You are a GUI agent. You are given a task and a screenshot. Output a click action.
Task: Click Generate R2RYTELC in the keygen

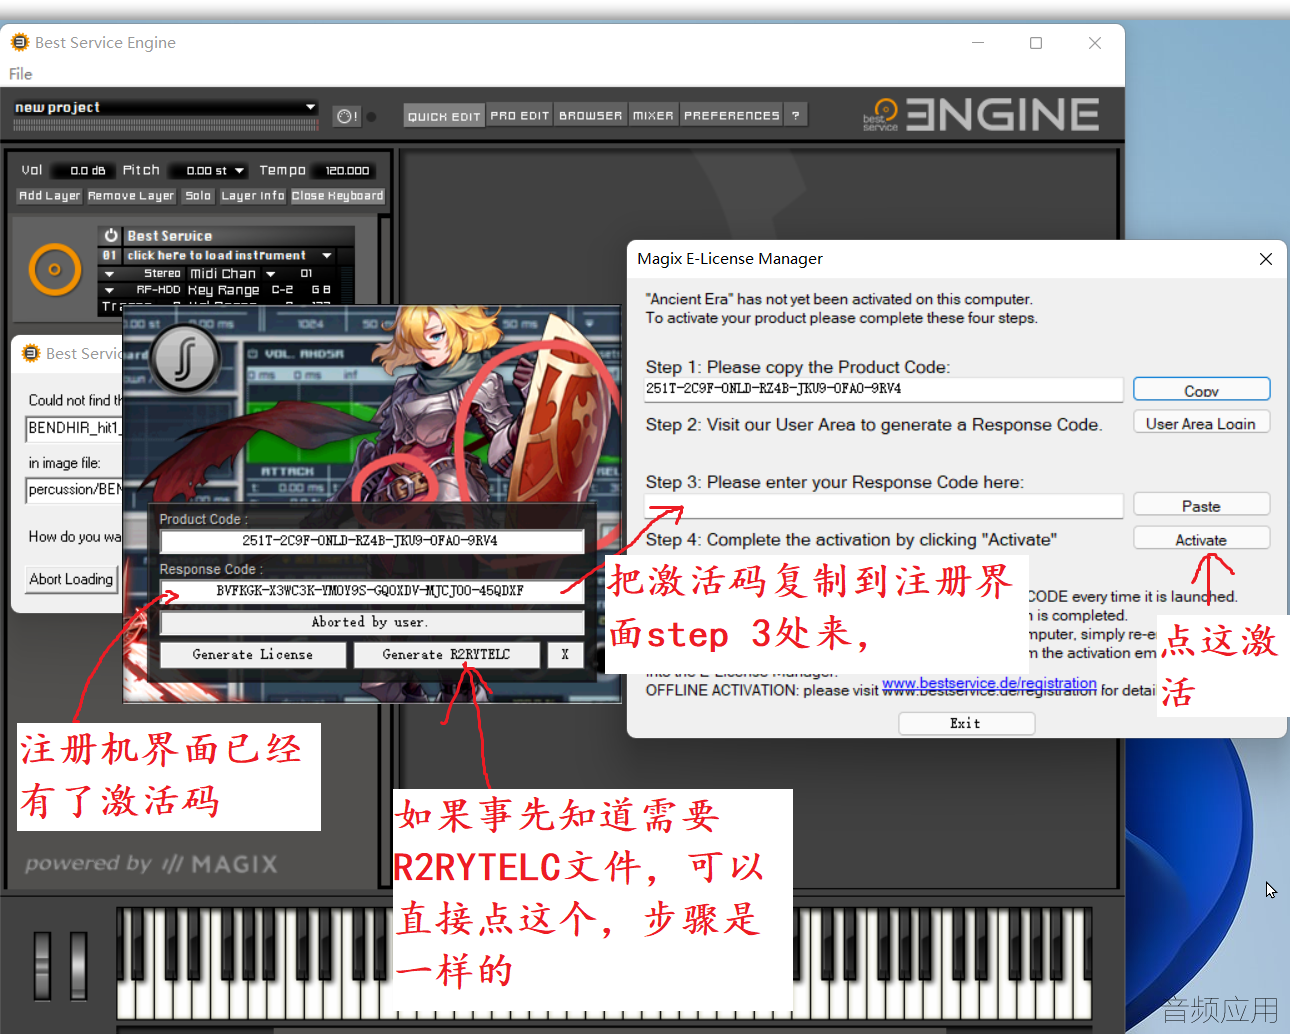[x=446, y=654]
